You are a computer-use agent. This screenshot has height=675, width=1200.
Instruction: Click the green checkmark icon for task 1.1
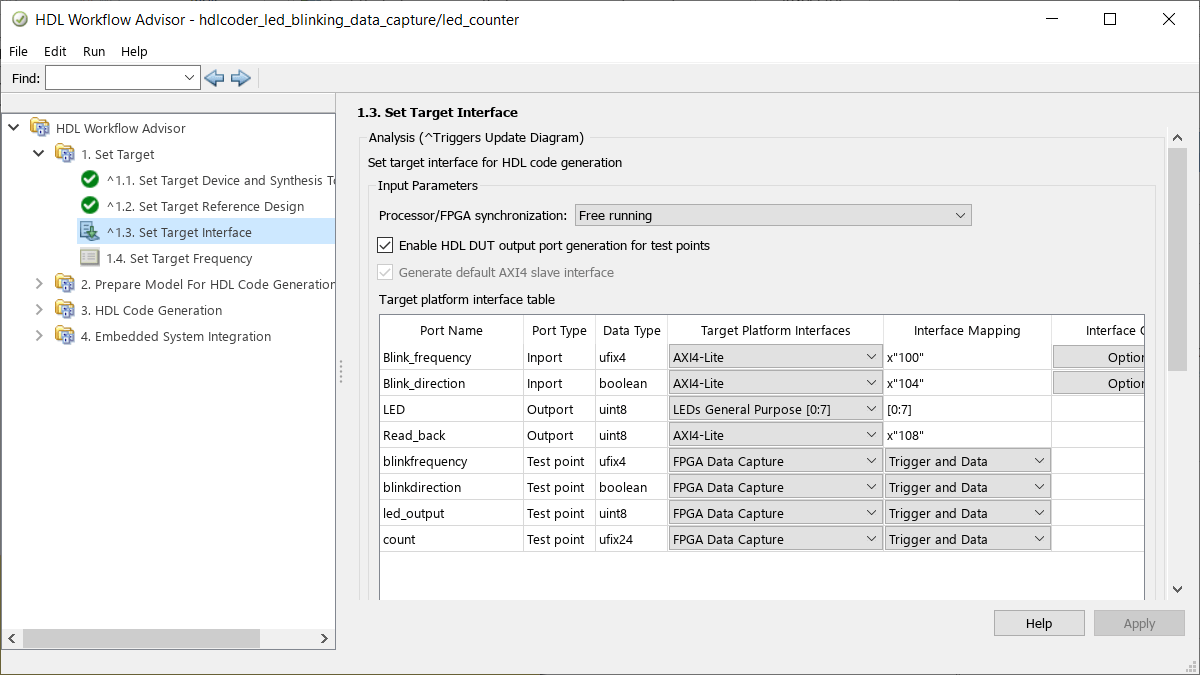[x=90, y=180]
